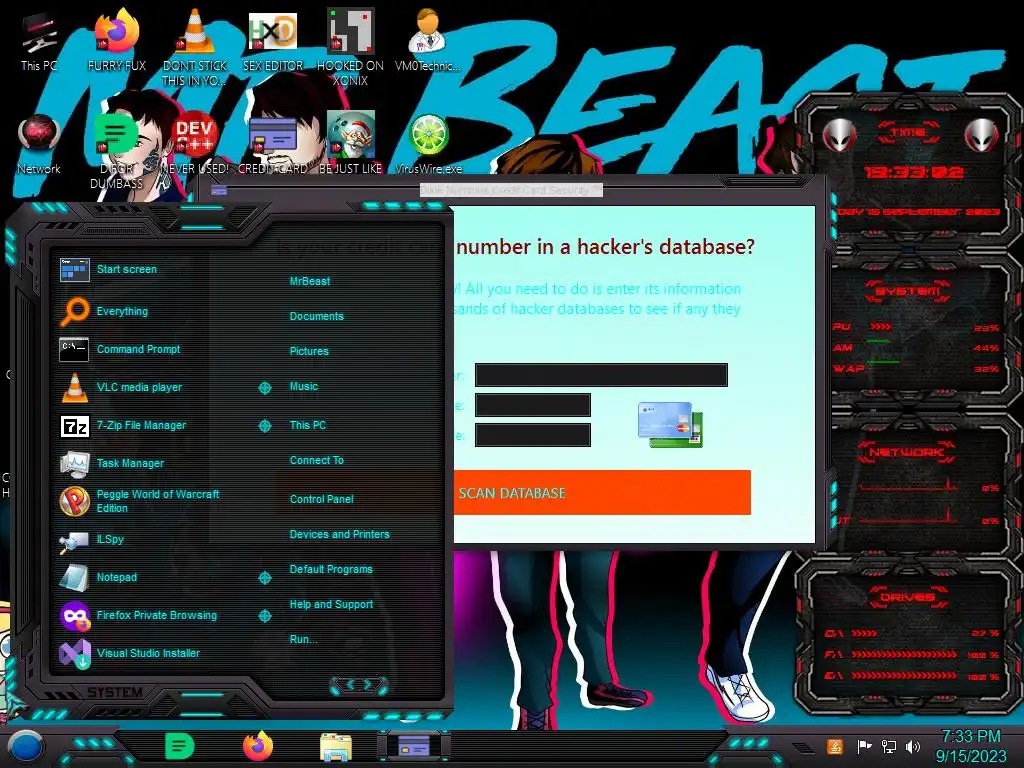The height and width of the screenshot is (768, 1024).
Task: Open ILSpy from start menu
Action: 110,539
